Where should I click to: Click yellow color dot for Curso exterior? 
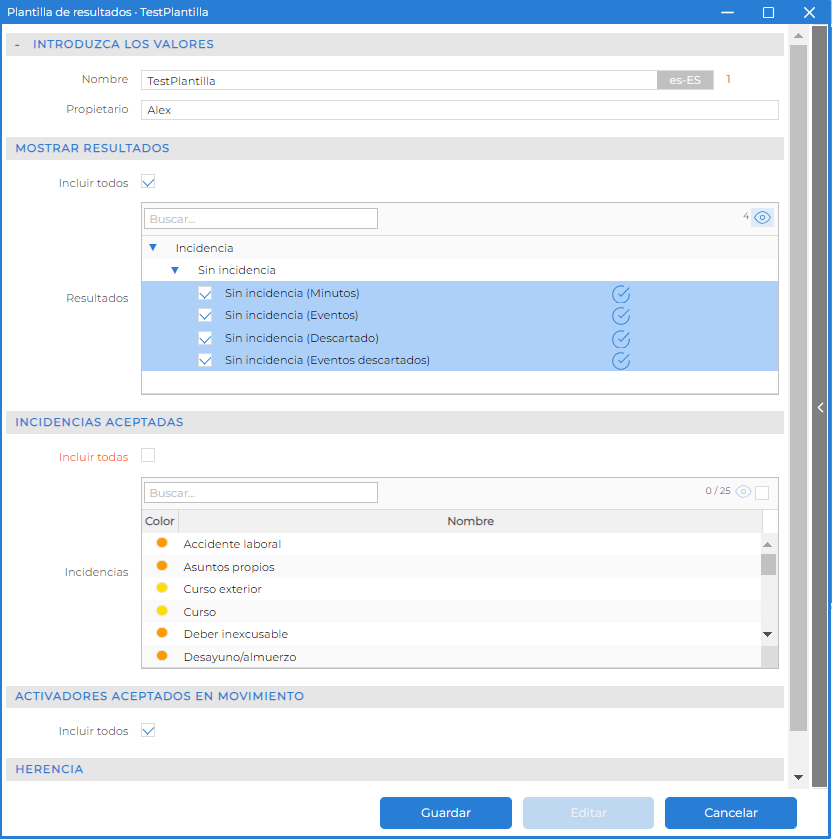tap(162, 588)
